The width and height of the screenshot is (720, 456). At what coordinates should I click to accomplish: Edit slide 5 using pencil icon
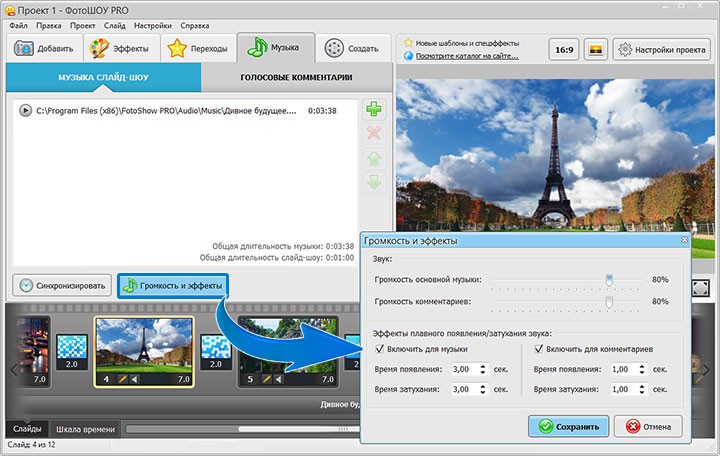point(267,379)
